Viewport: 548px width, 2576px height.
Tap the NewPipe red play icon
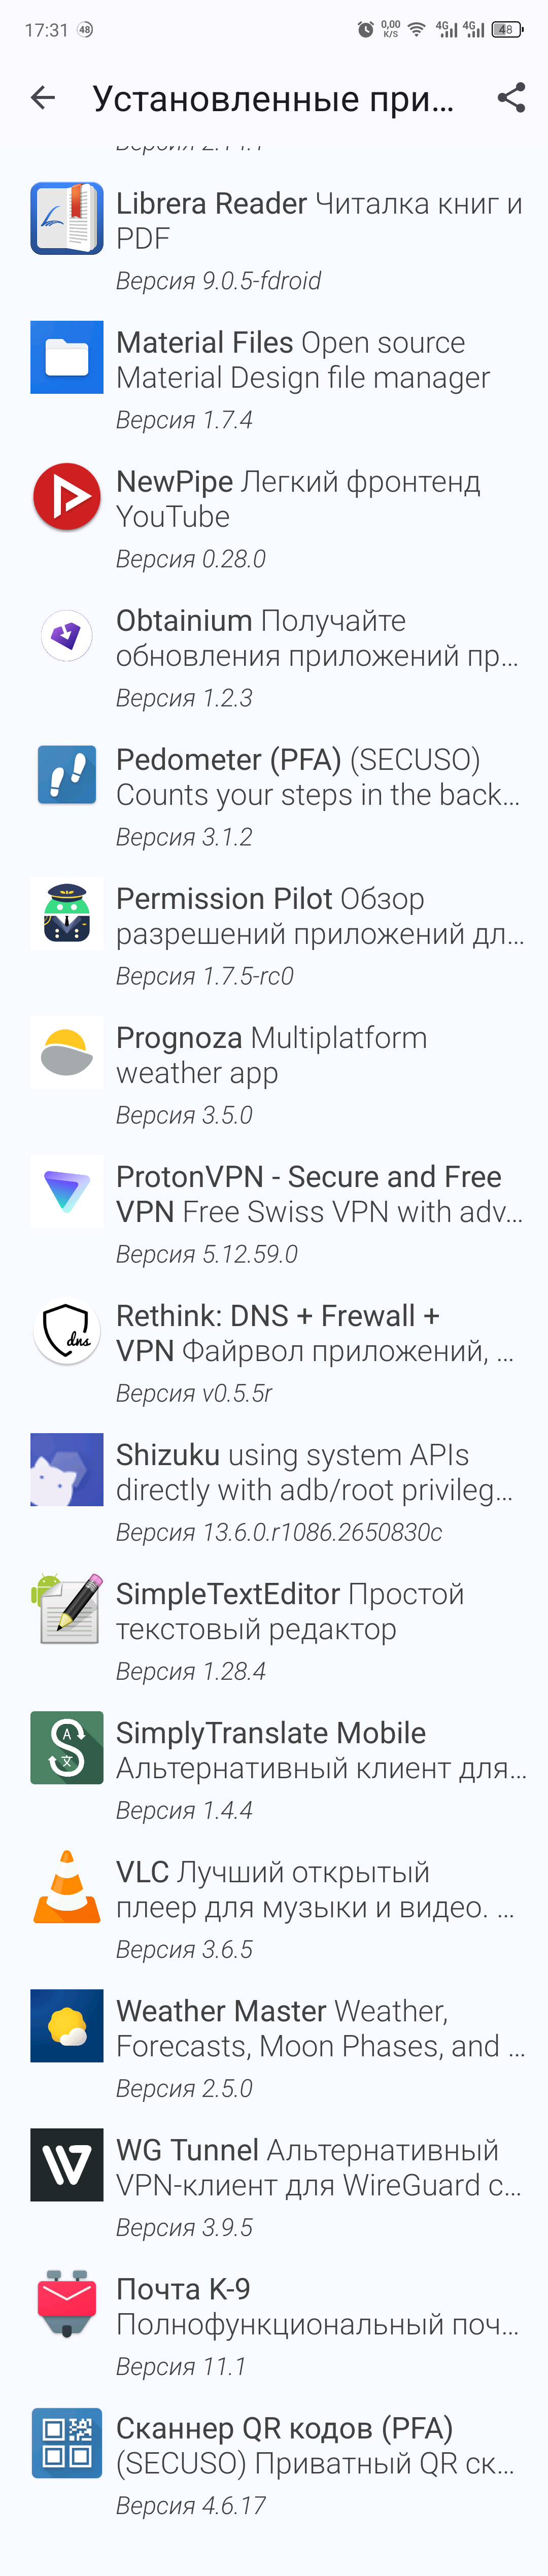[x=67, y=496]
